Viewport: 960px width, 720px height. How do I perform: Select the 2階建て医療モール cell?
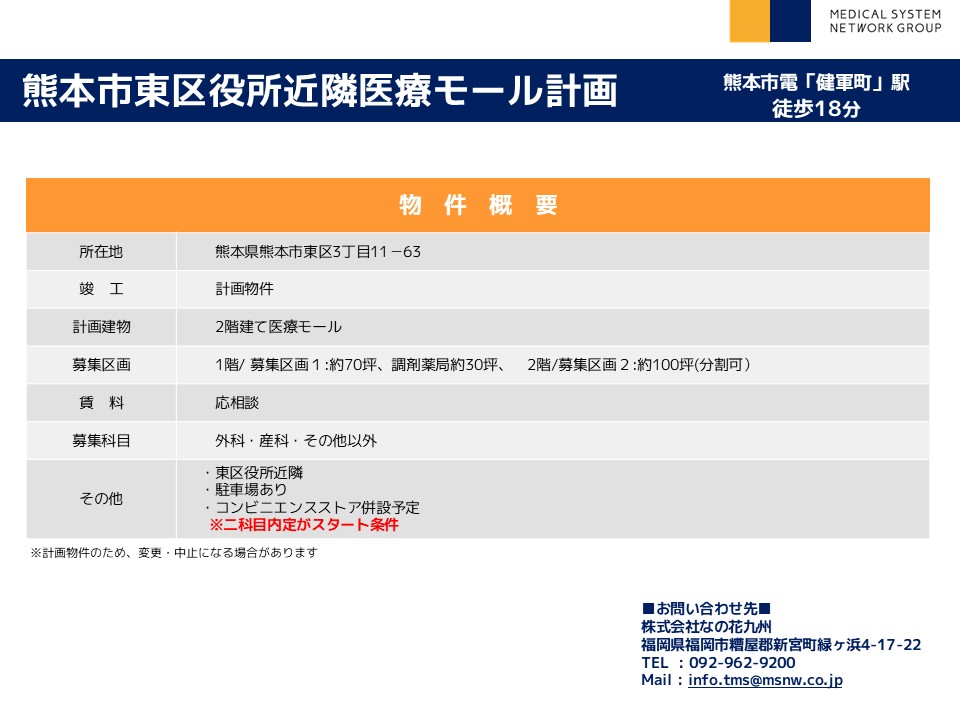pos(278,327)
